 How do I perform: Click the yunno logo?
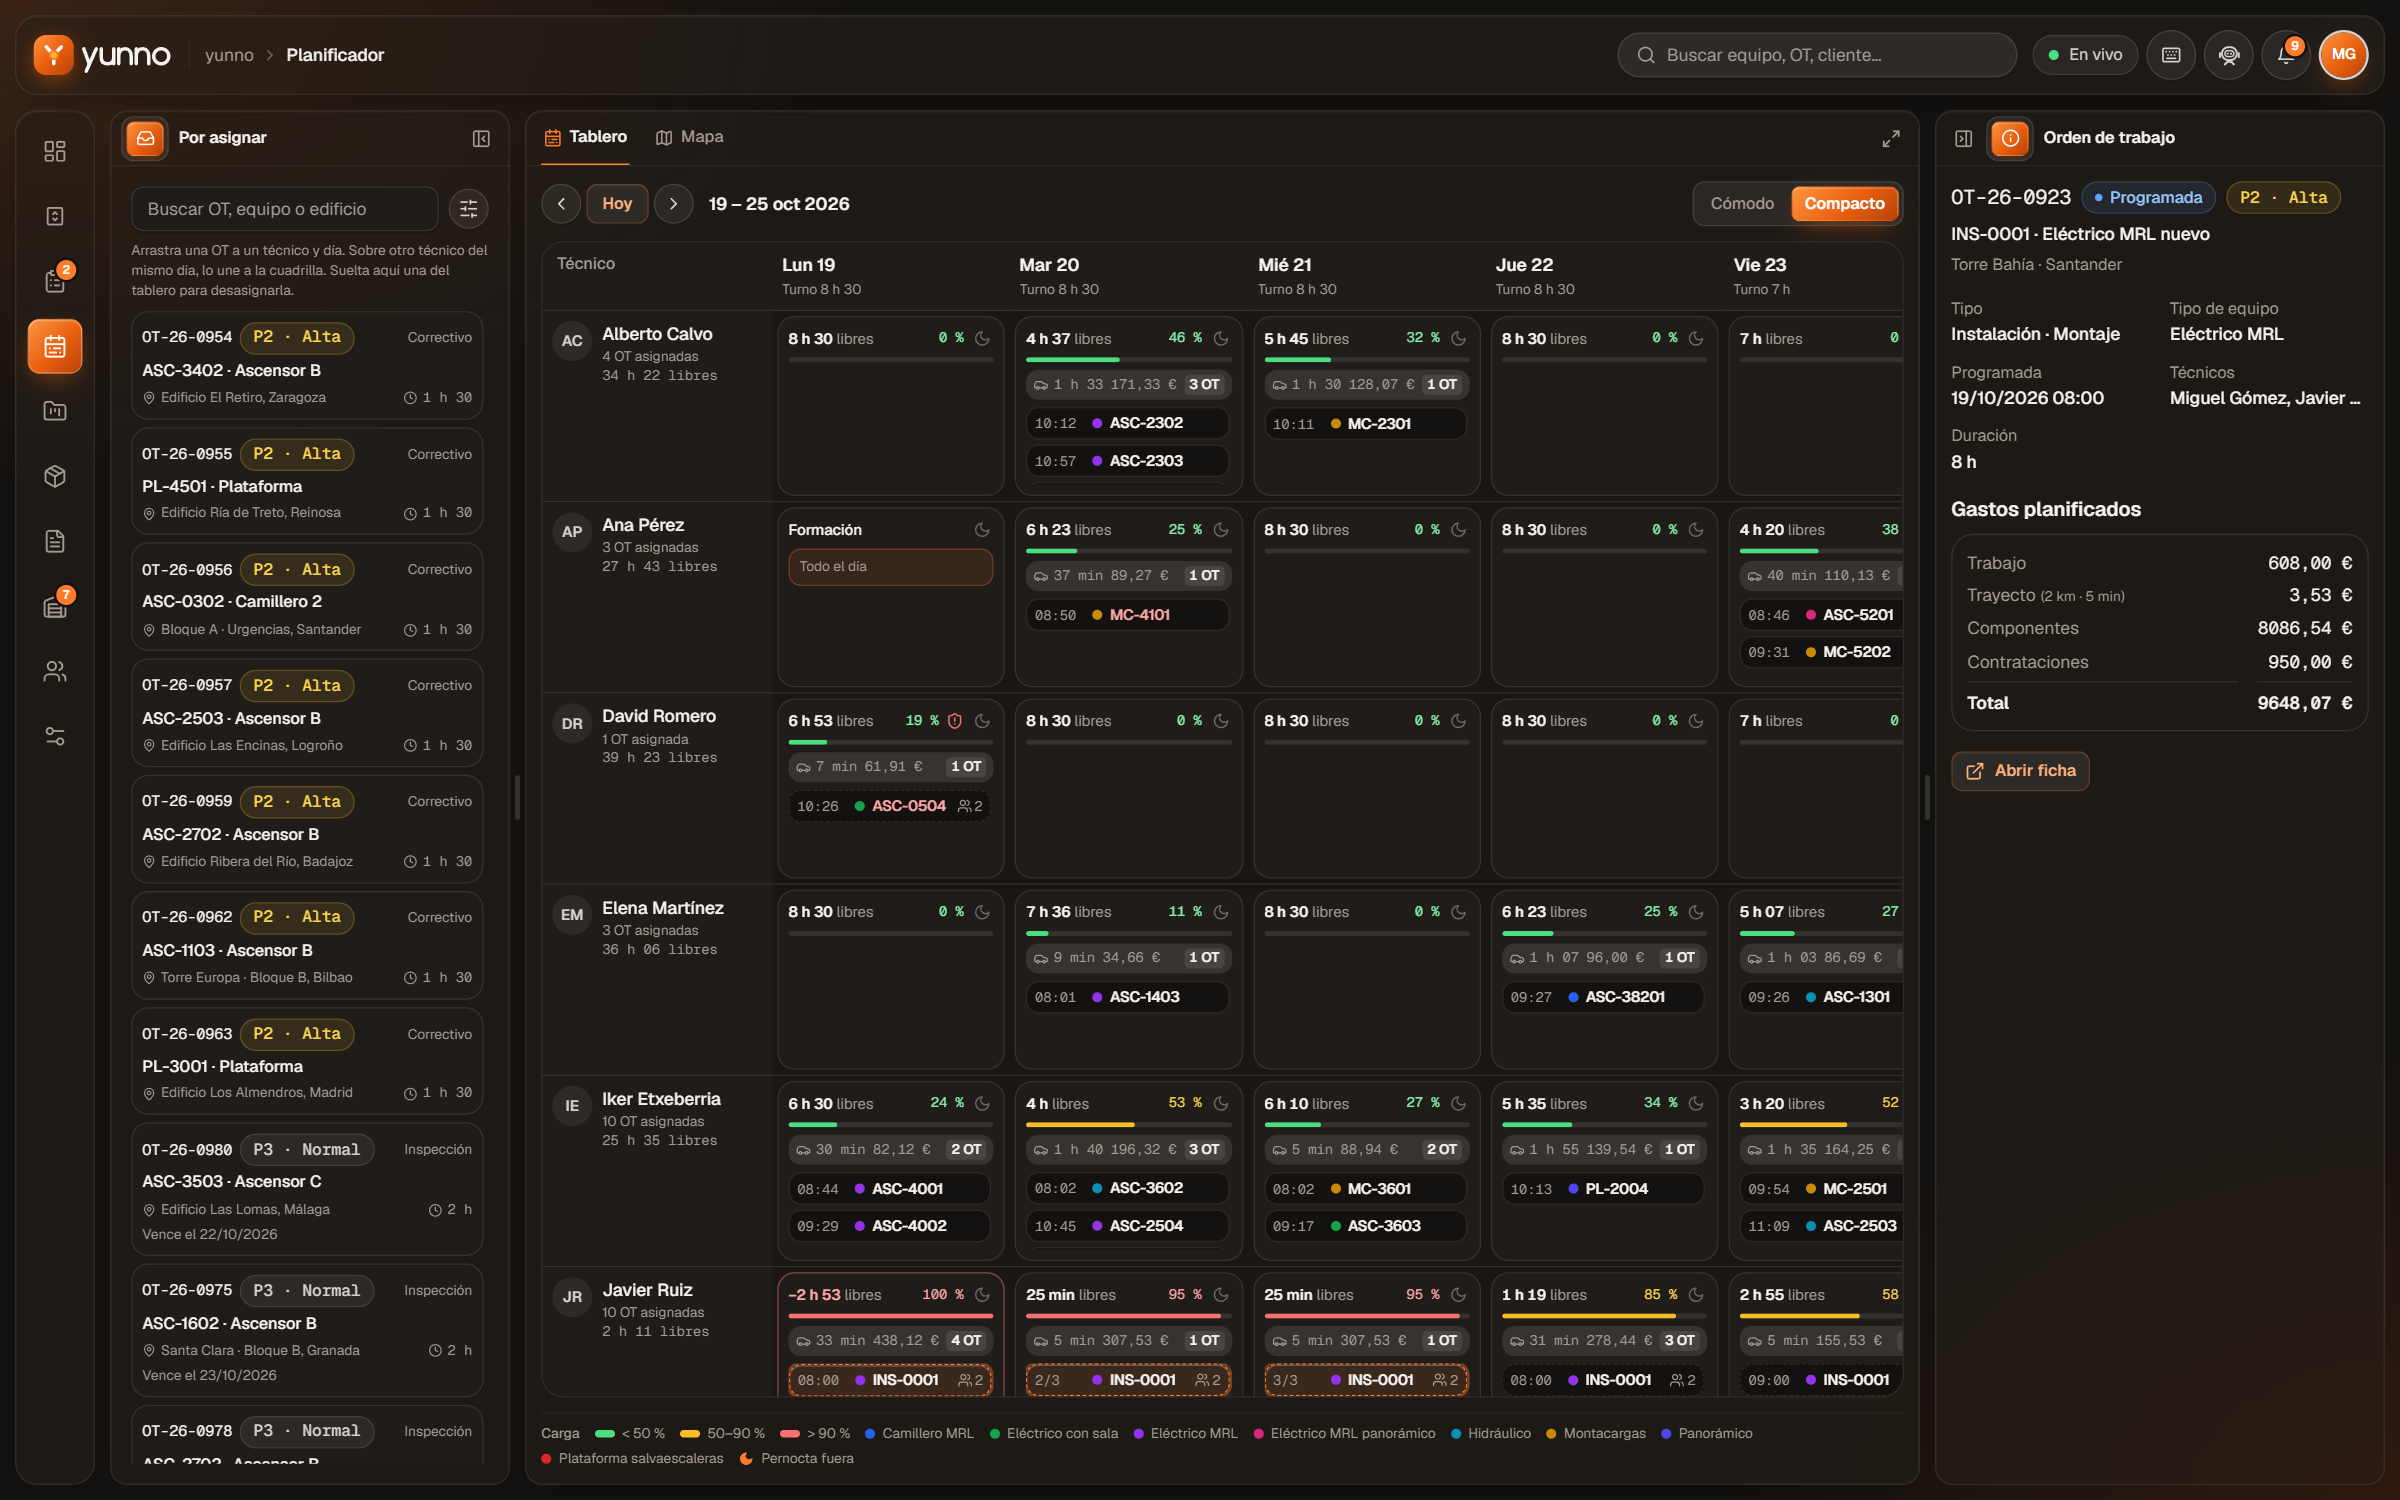click(x=102, y=55)
